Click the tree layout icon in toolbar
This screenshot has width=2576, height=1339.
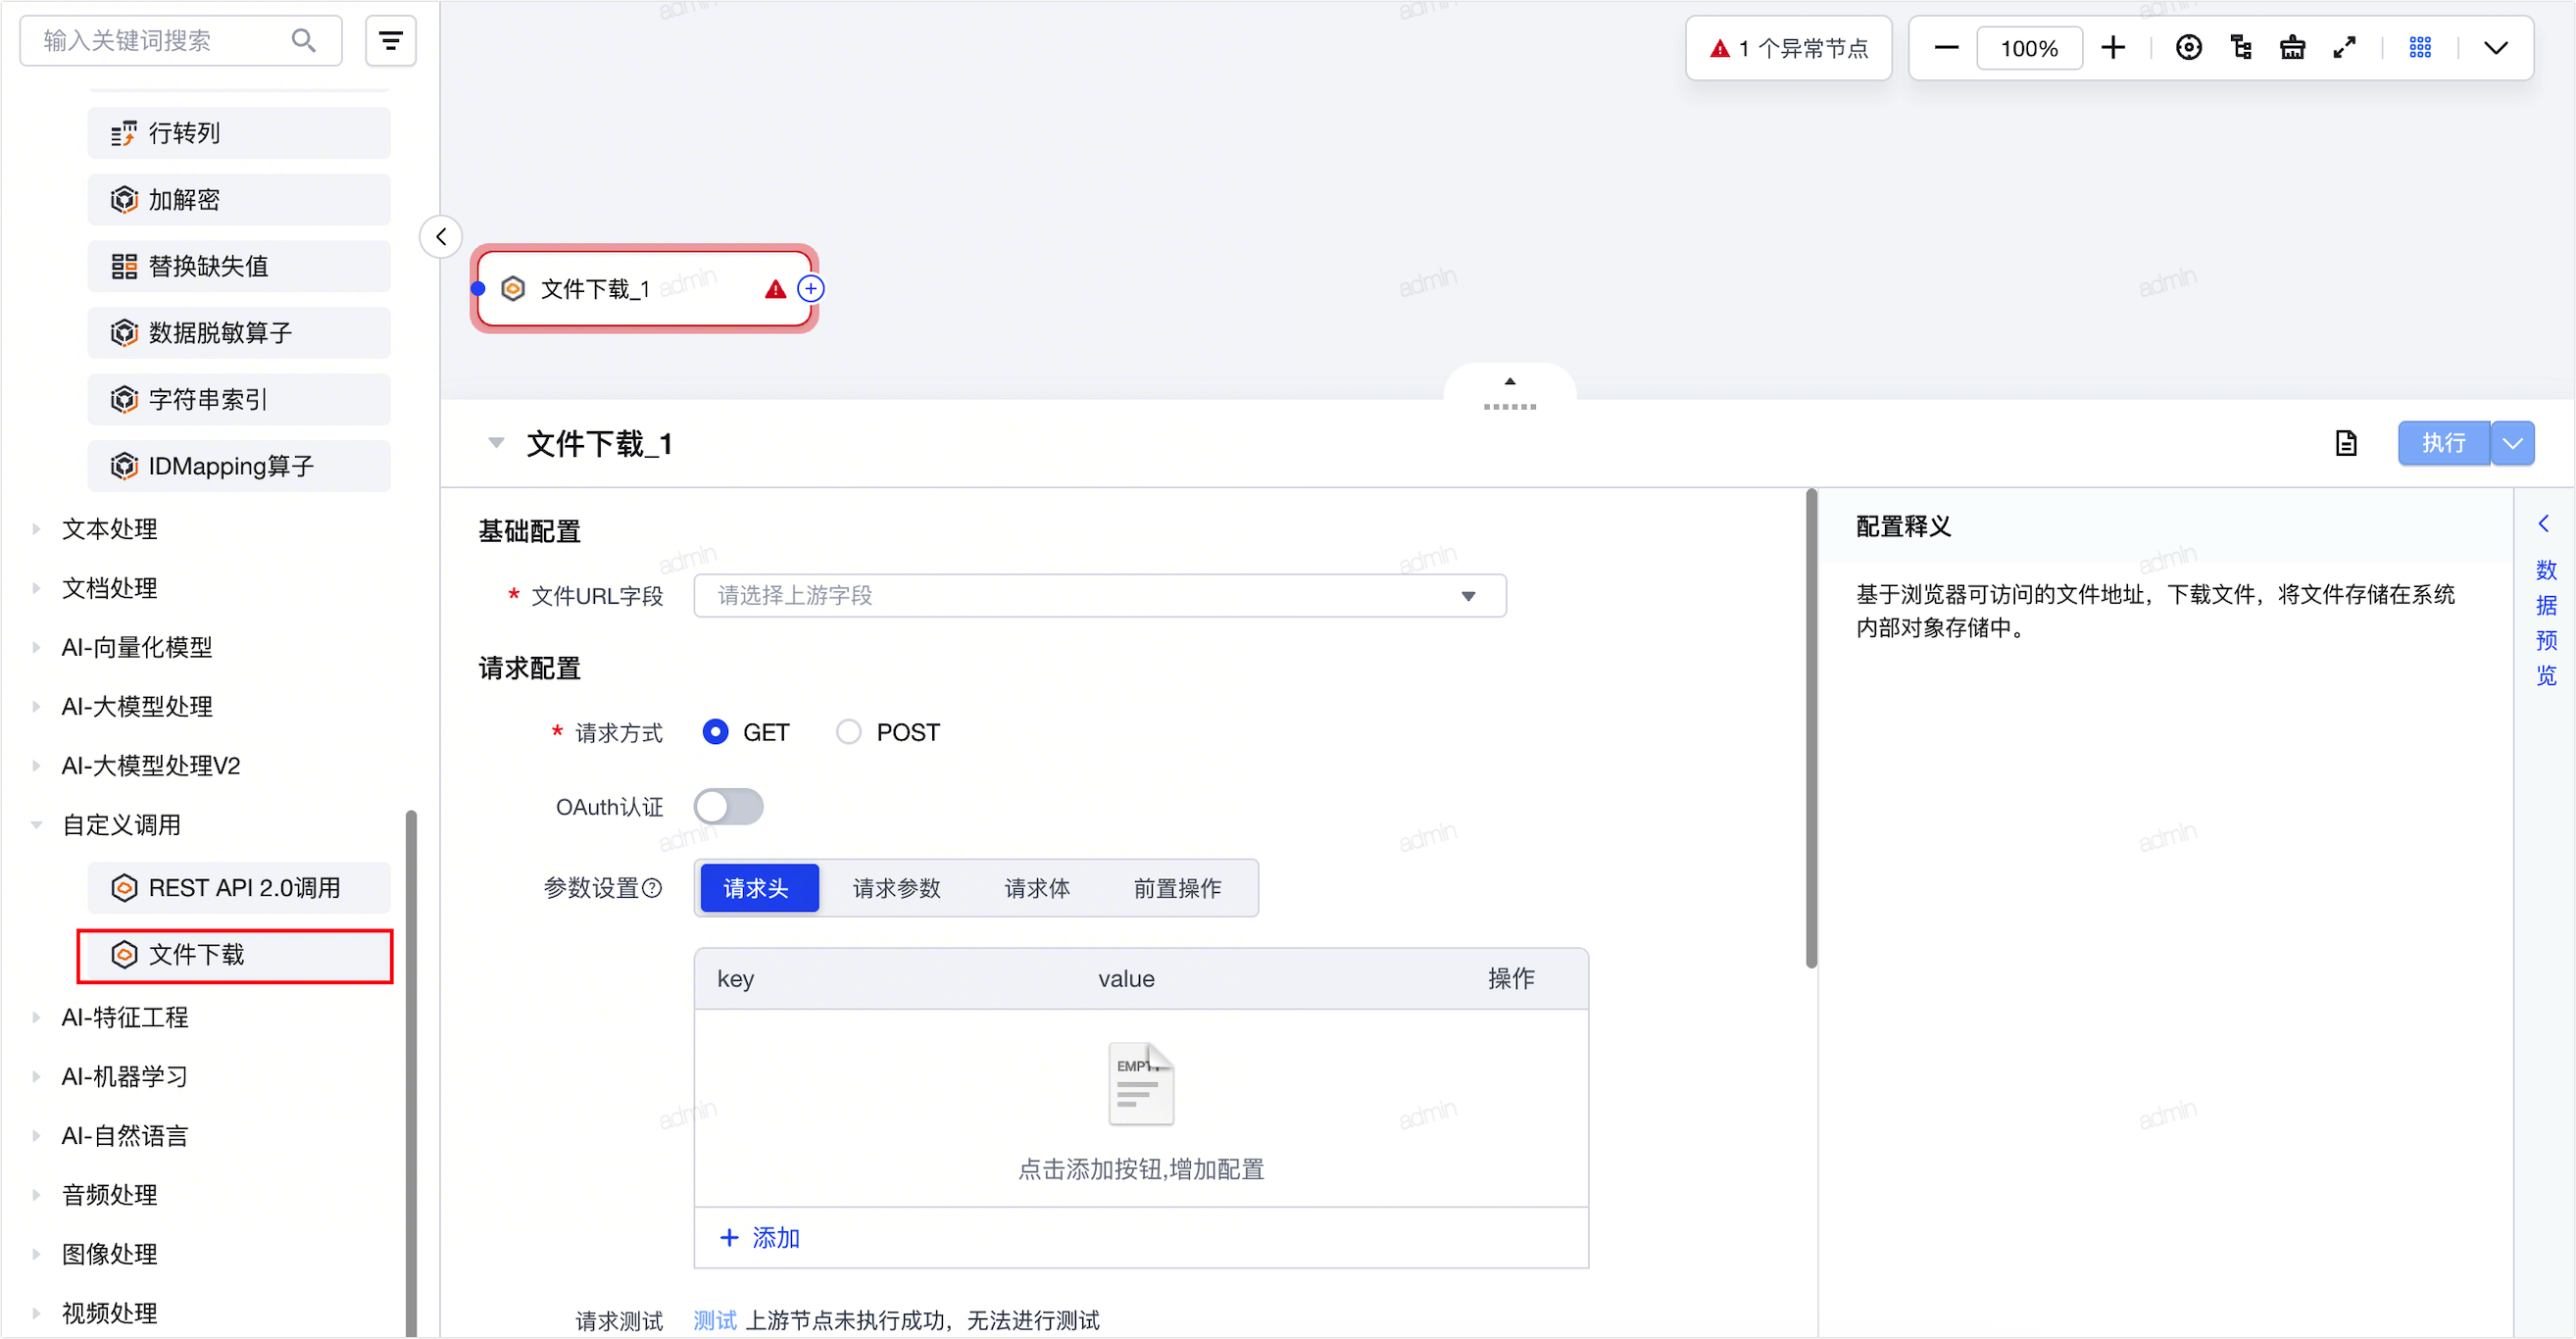[2240, 48]
